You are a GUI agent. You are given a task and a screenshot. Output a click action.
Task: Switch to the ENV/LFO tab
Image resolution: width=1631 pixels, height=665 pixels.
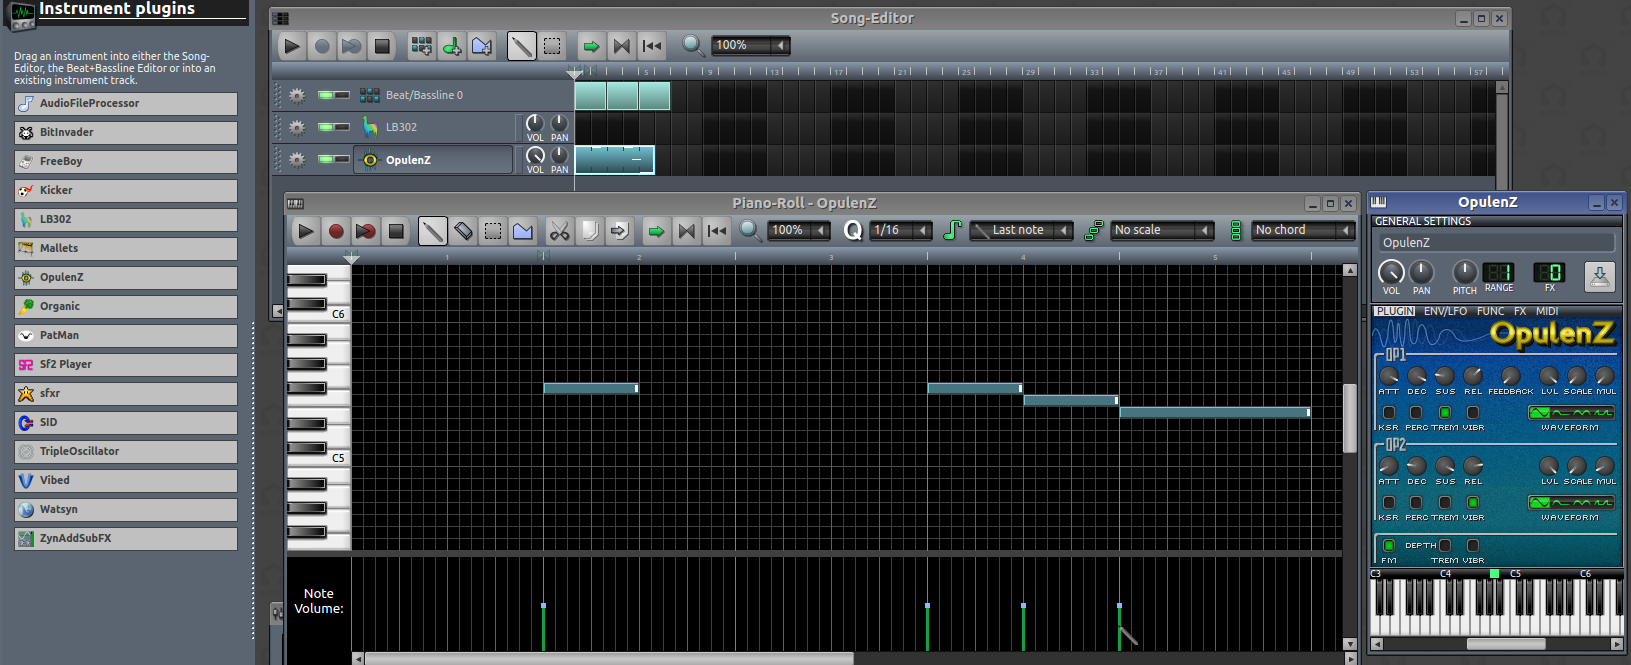point(1445,311)
